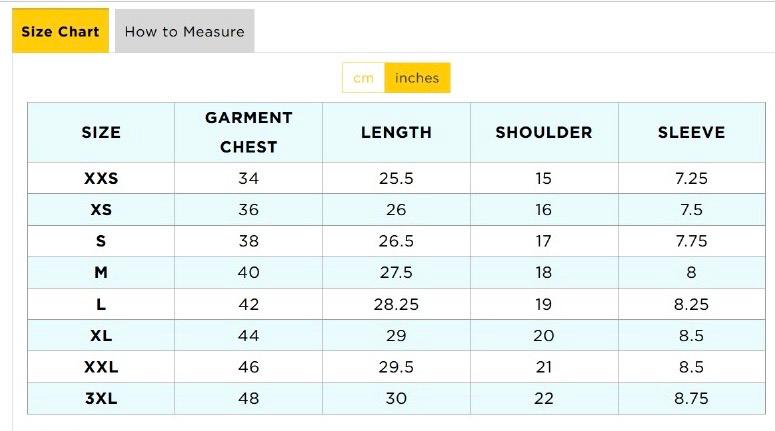Click the LENGTH column header
Image resolution: width=775 pixels, height=431 pixels.
(396, 132)
